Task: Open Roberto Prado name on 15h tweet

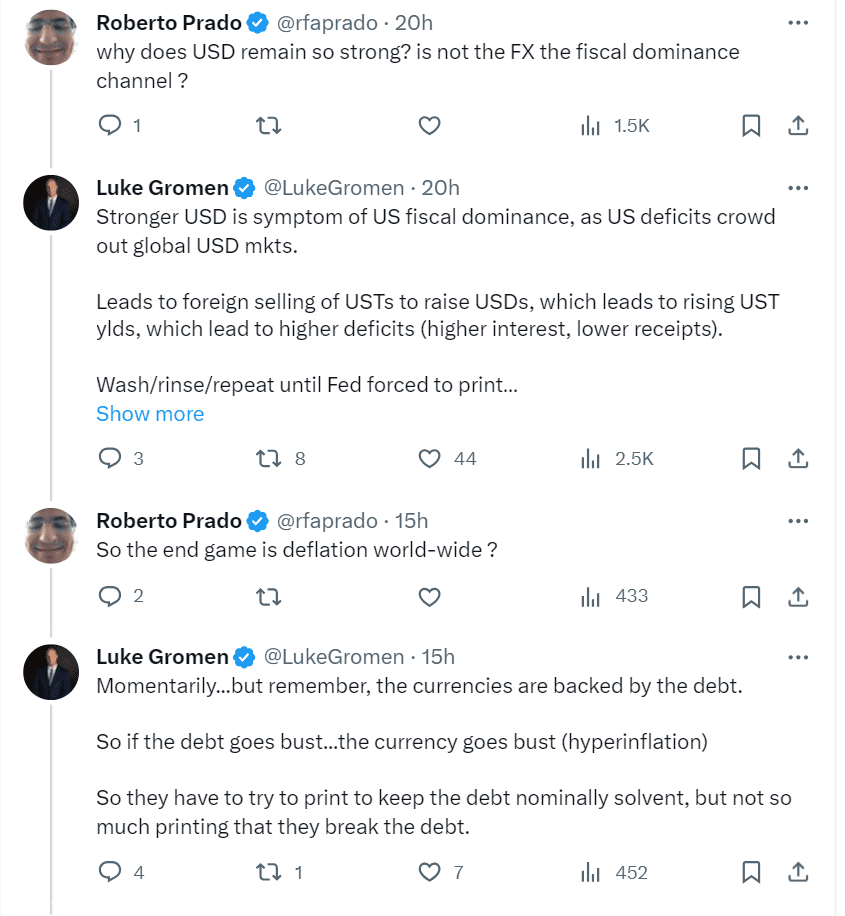Action: coord(169,520)
